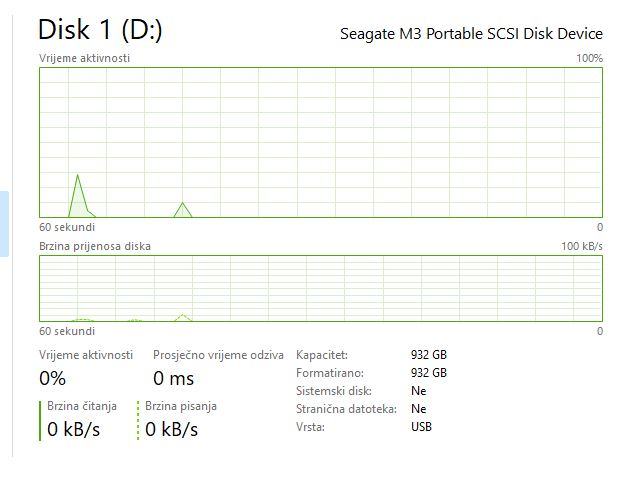Click the selected blue sidebar item edge
The height and width of the screenshot is (479, 623).
click(4, 224)
